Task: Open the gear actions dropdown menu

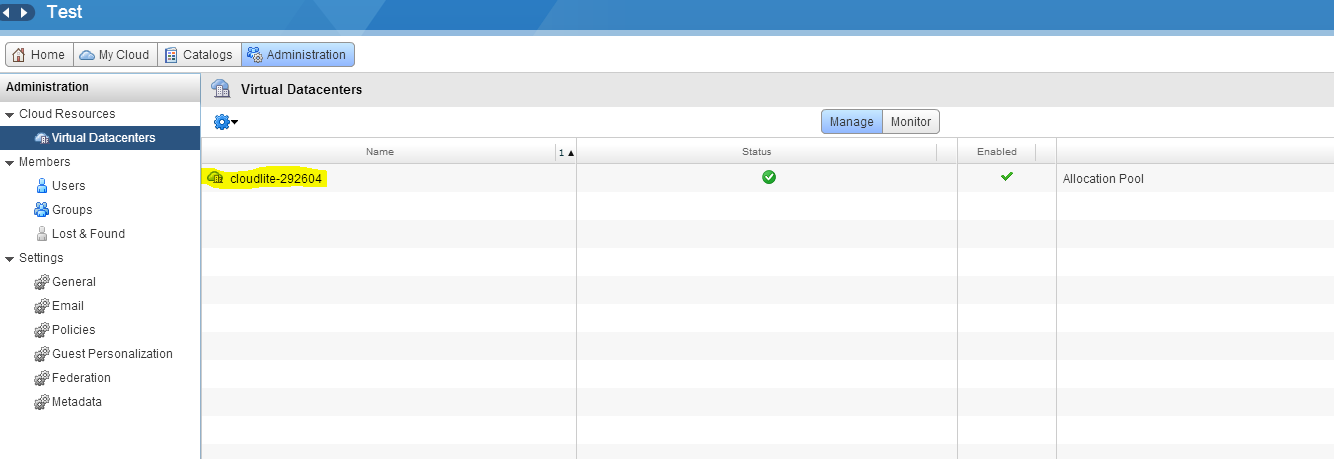Action: click(225, 122)
